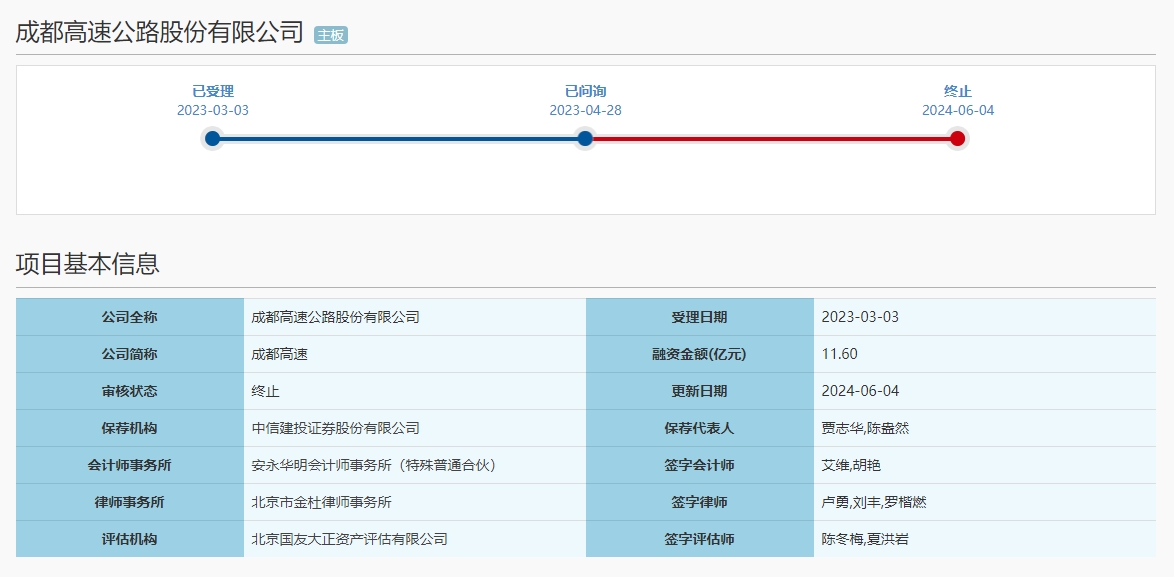Click the date 2024-06-04 under timeline 终止
This screenshot has width=1174, height=577.
coord(958,111)
